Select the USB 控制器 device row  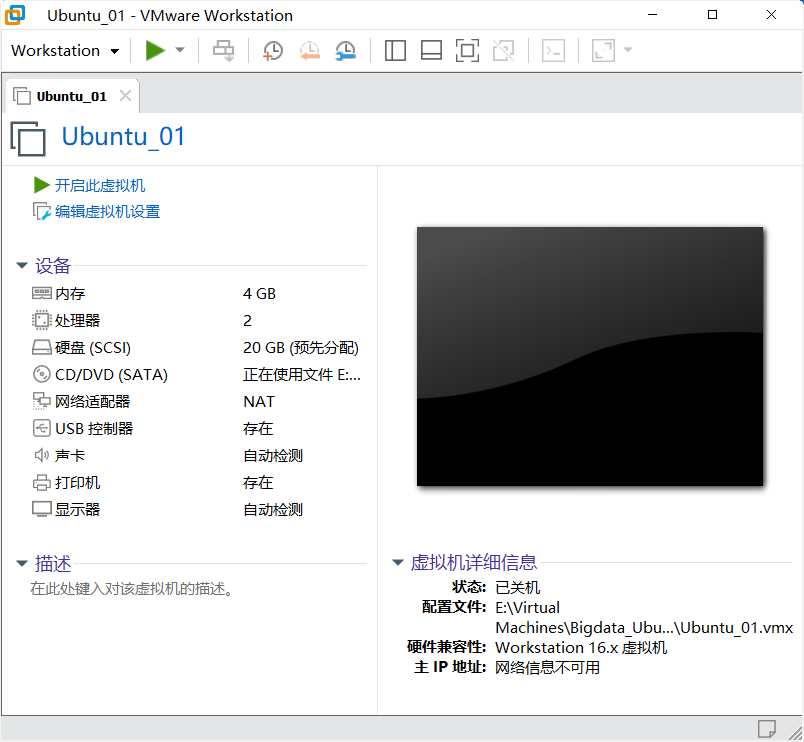[x=197, y=429]
